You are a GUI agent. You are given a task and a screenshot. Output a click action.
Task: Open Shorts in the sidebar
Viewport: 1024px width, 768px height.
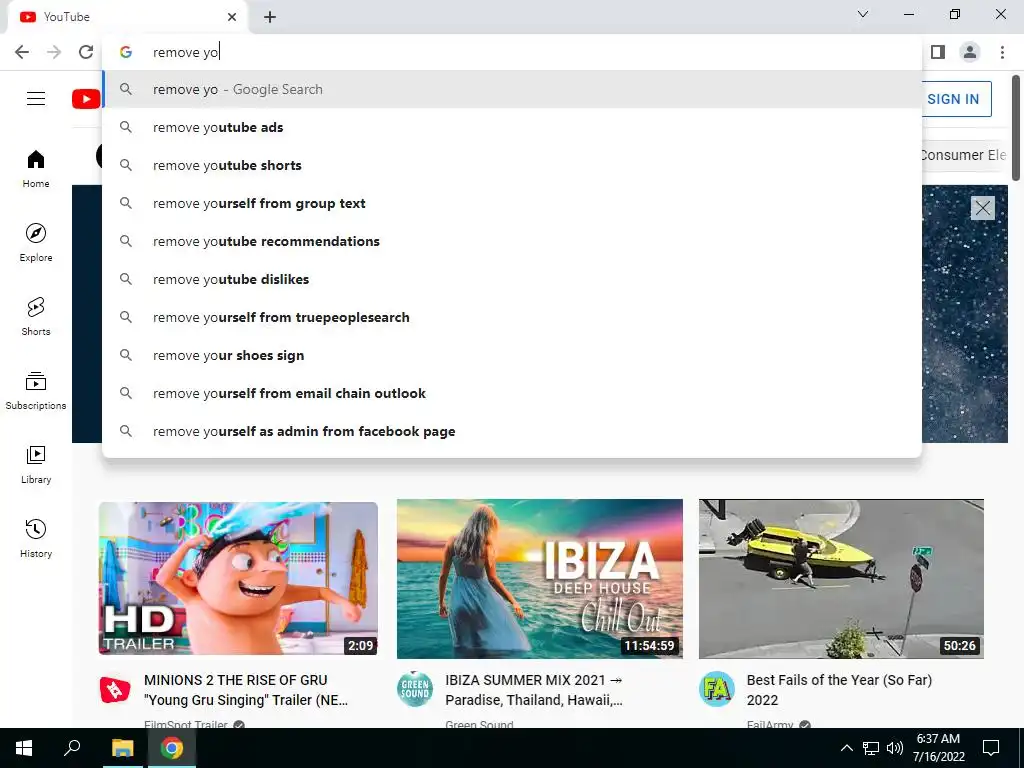(x=36, y=316)
